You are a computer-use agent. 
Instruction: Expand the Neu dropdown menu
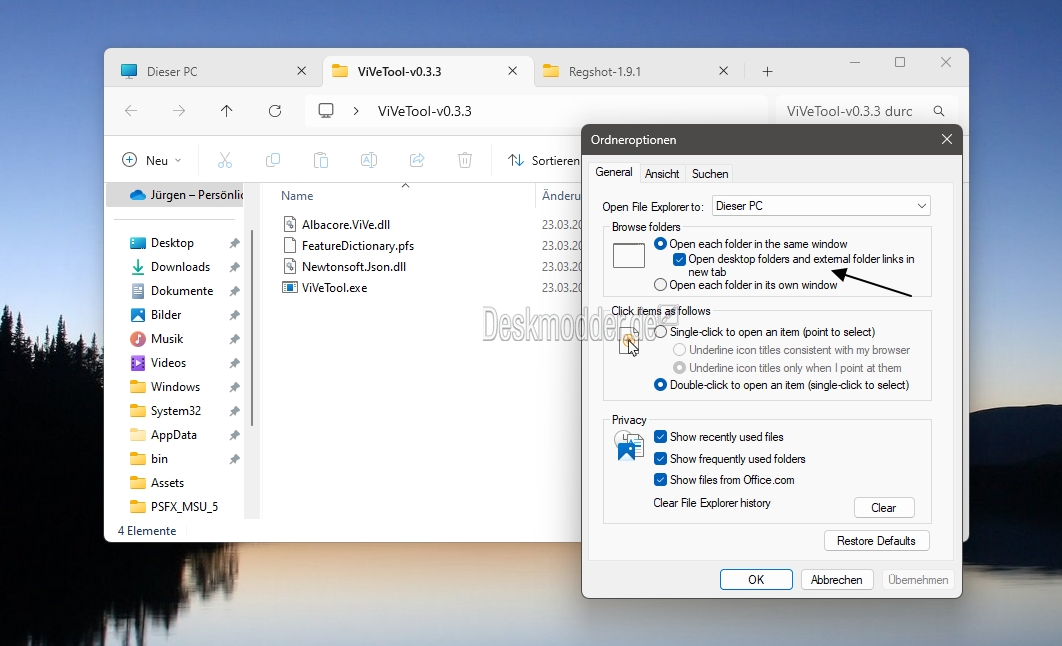tap(152, 160)
